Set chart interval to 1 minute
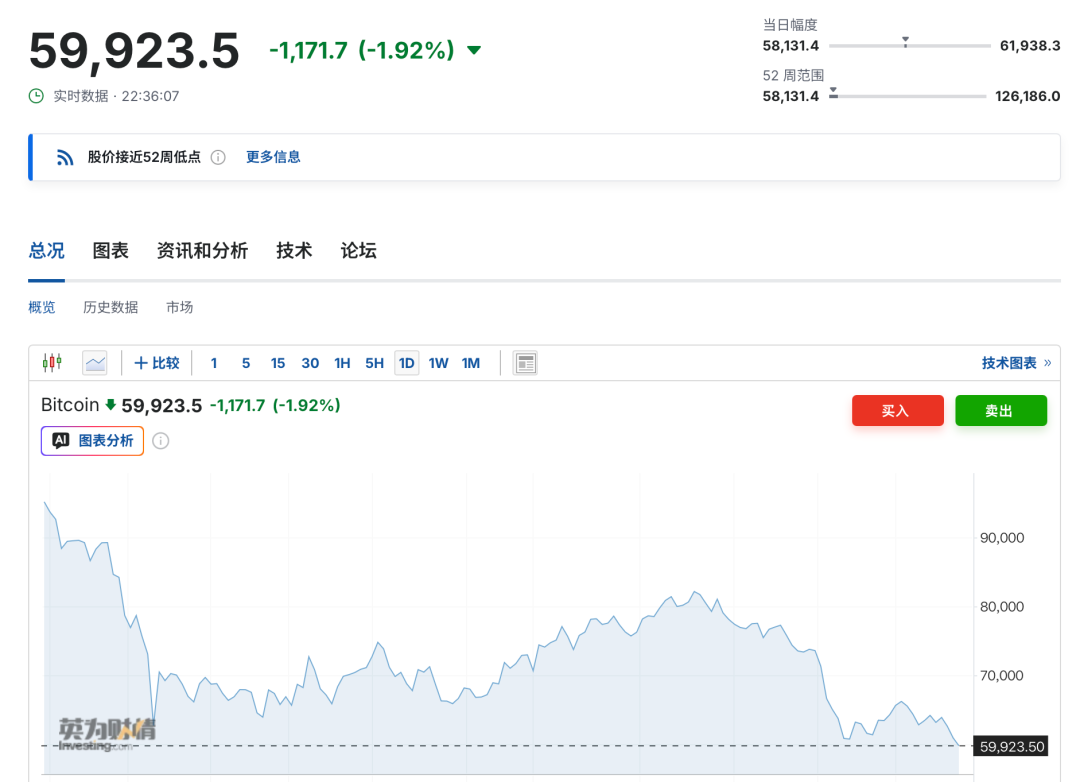The height and width of the screenshot is (782, 1080). [214, 363]
